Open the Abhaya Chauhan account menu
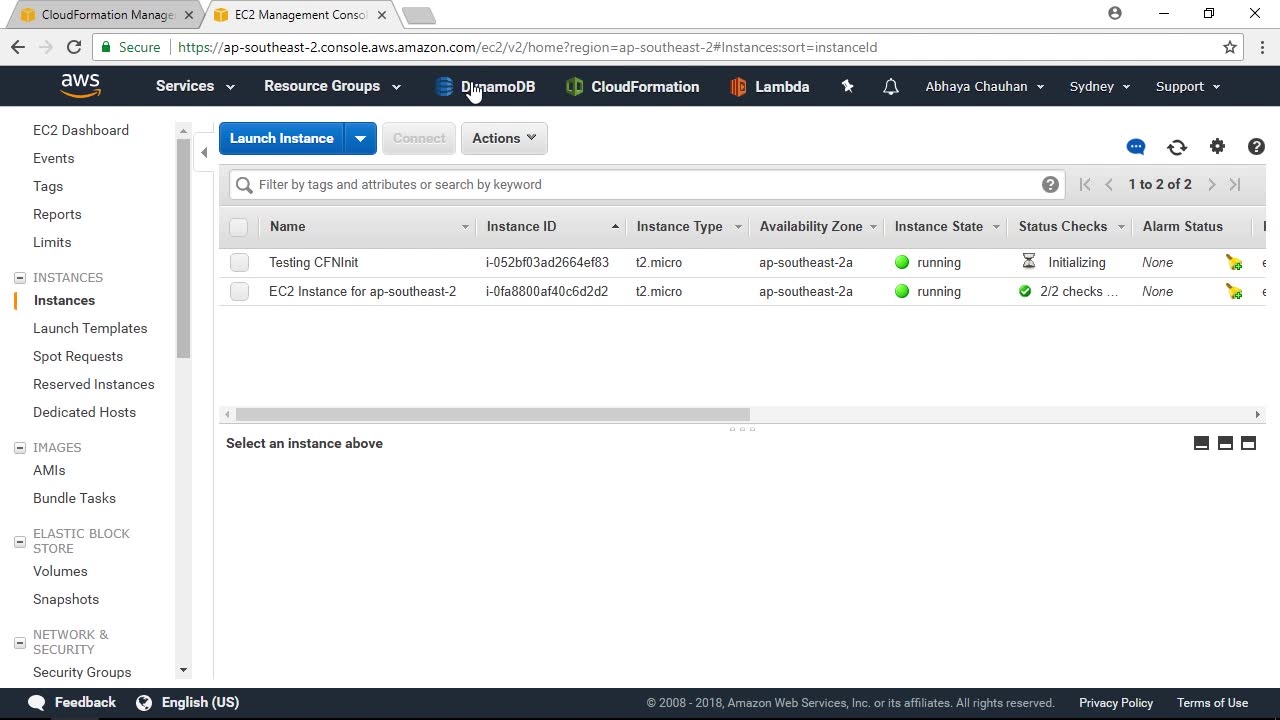The image size is (1280, 720). (x=985, y=86)
